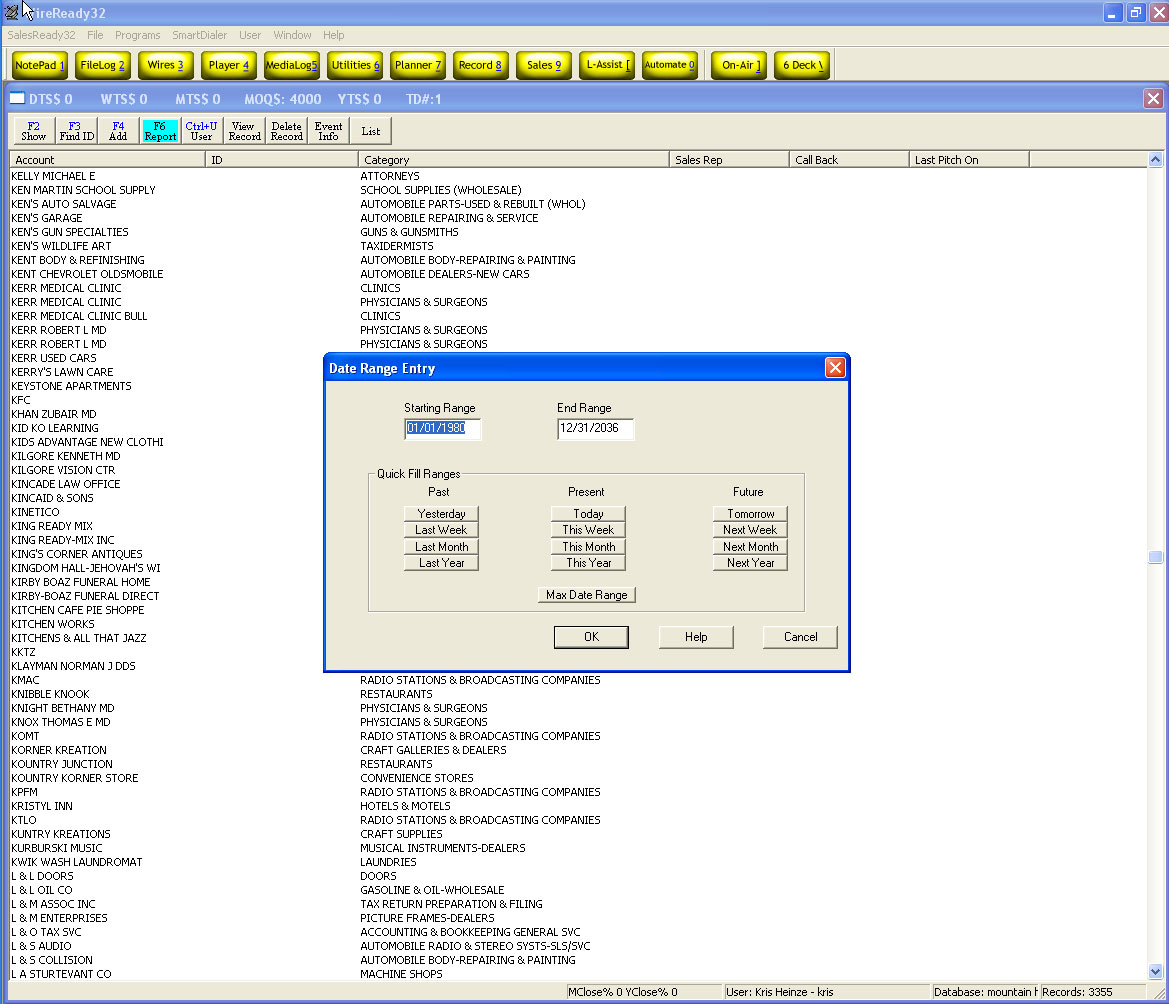
Task: Confirm the date range with OK
Action: (591, 637)
